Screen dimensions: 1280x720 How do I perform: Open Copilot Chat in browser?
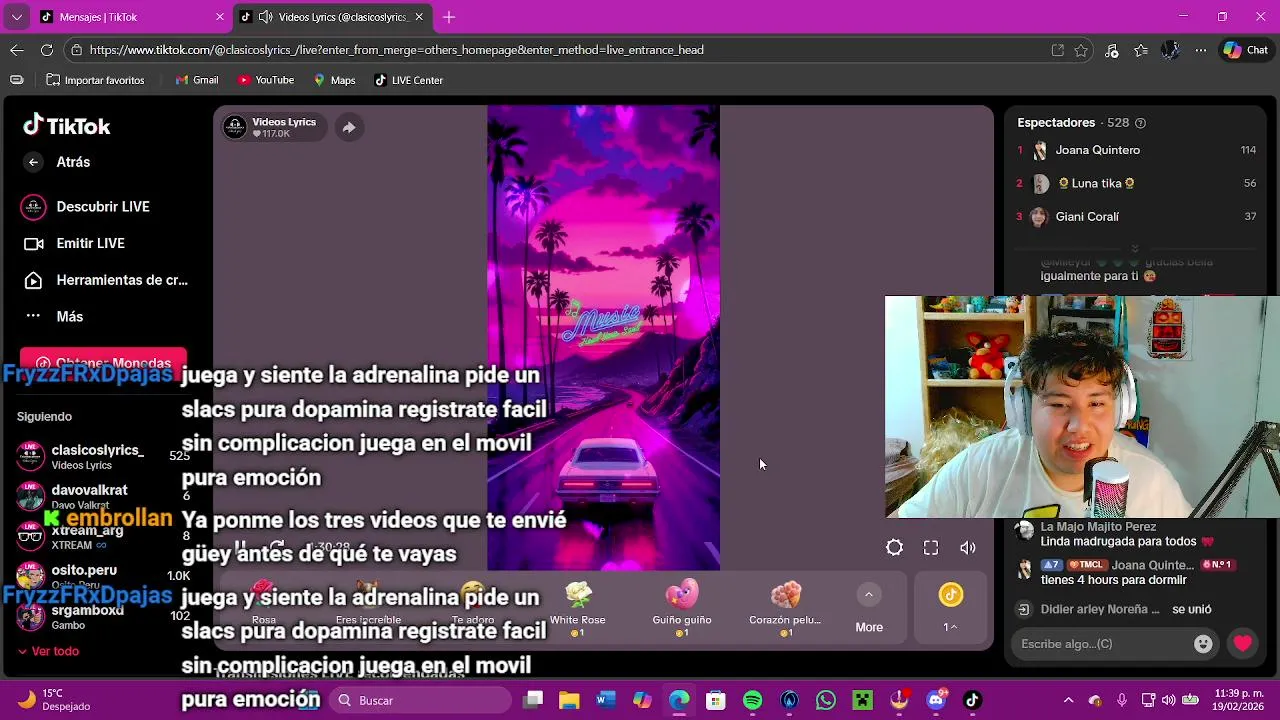[1245, 50]
